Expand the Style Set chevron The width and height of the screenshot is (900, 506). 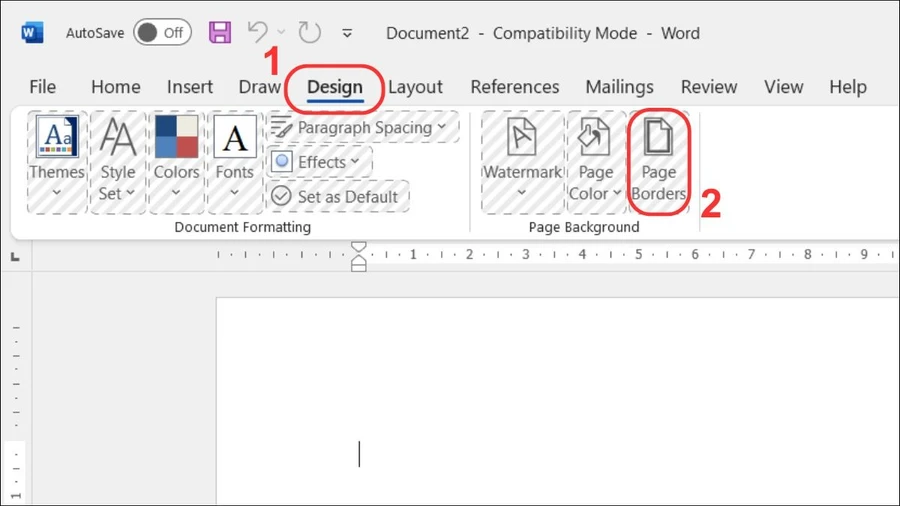pos(130,193)
